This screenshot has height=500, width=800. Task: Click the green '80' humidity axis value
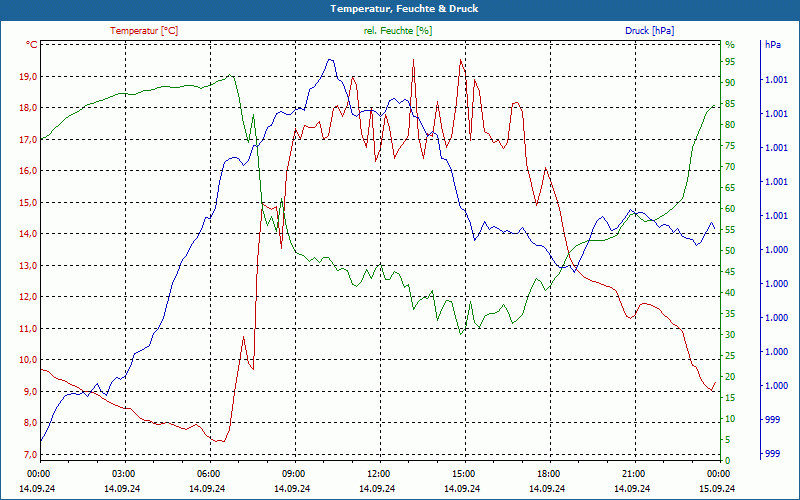coord(730,125)
